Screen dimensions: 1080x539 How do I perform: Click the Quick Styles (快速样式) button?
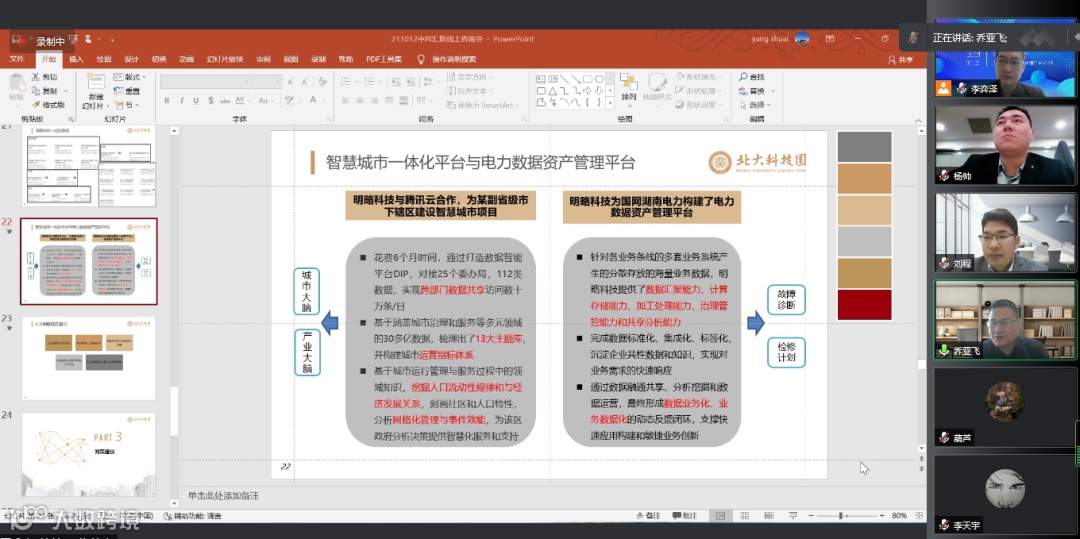click(657, 88)
